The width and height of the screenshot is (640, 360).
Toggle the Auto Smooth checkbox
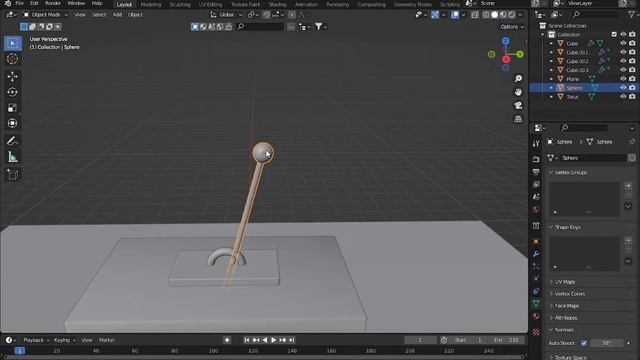pyautogui.click(x=584, y=343)
